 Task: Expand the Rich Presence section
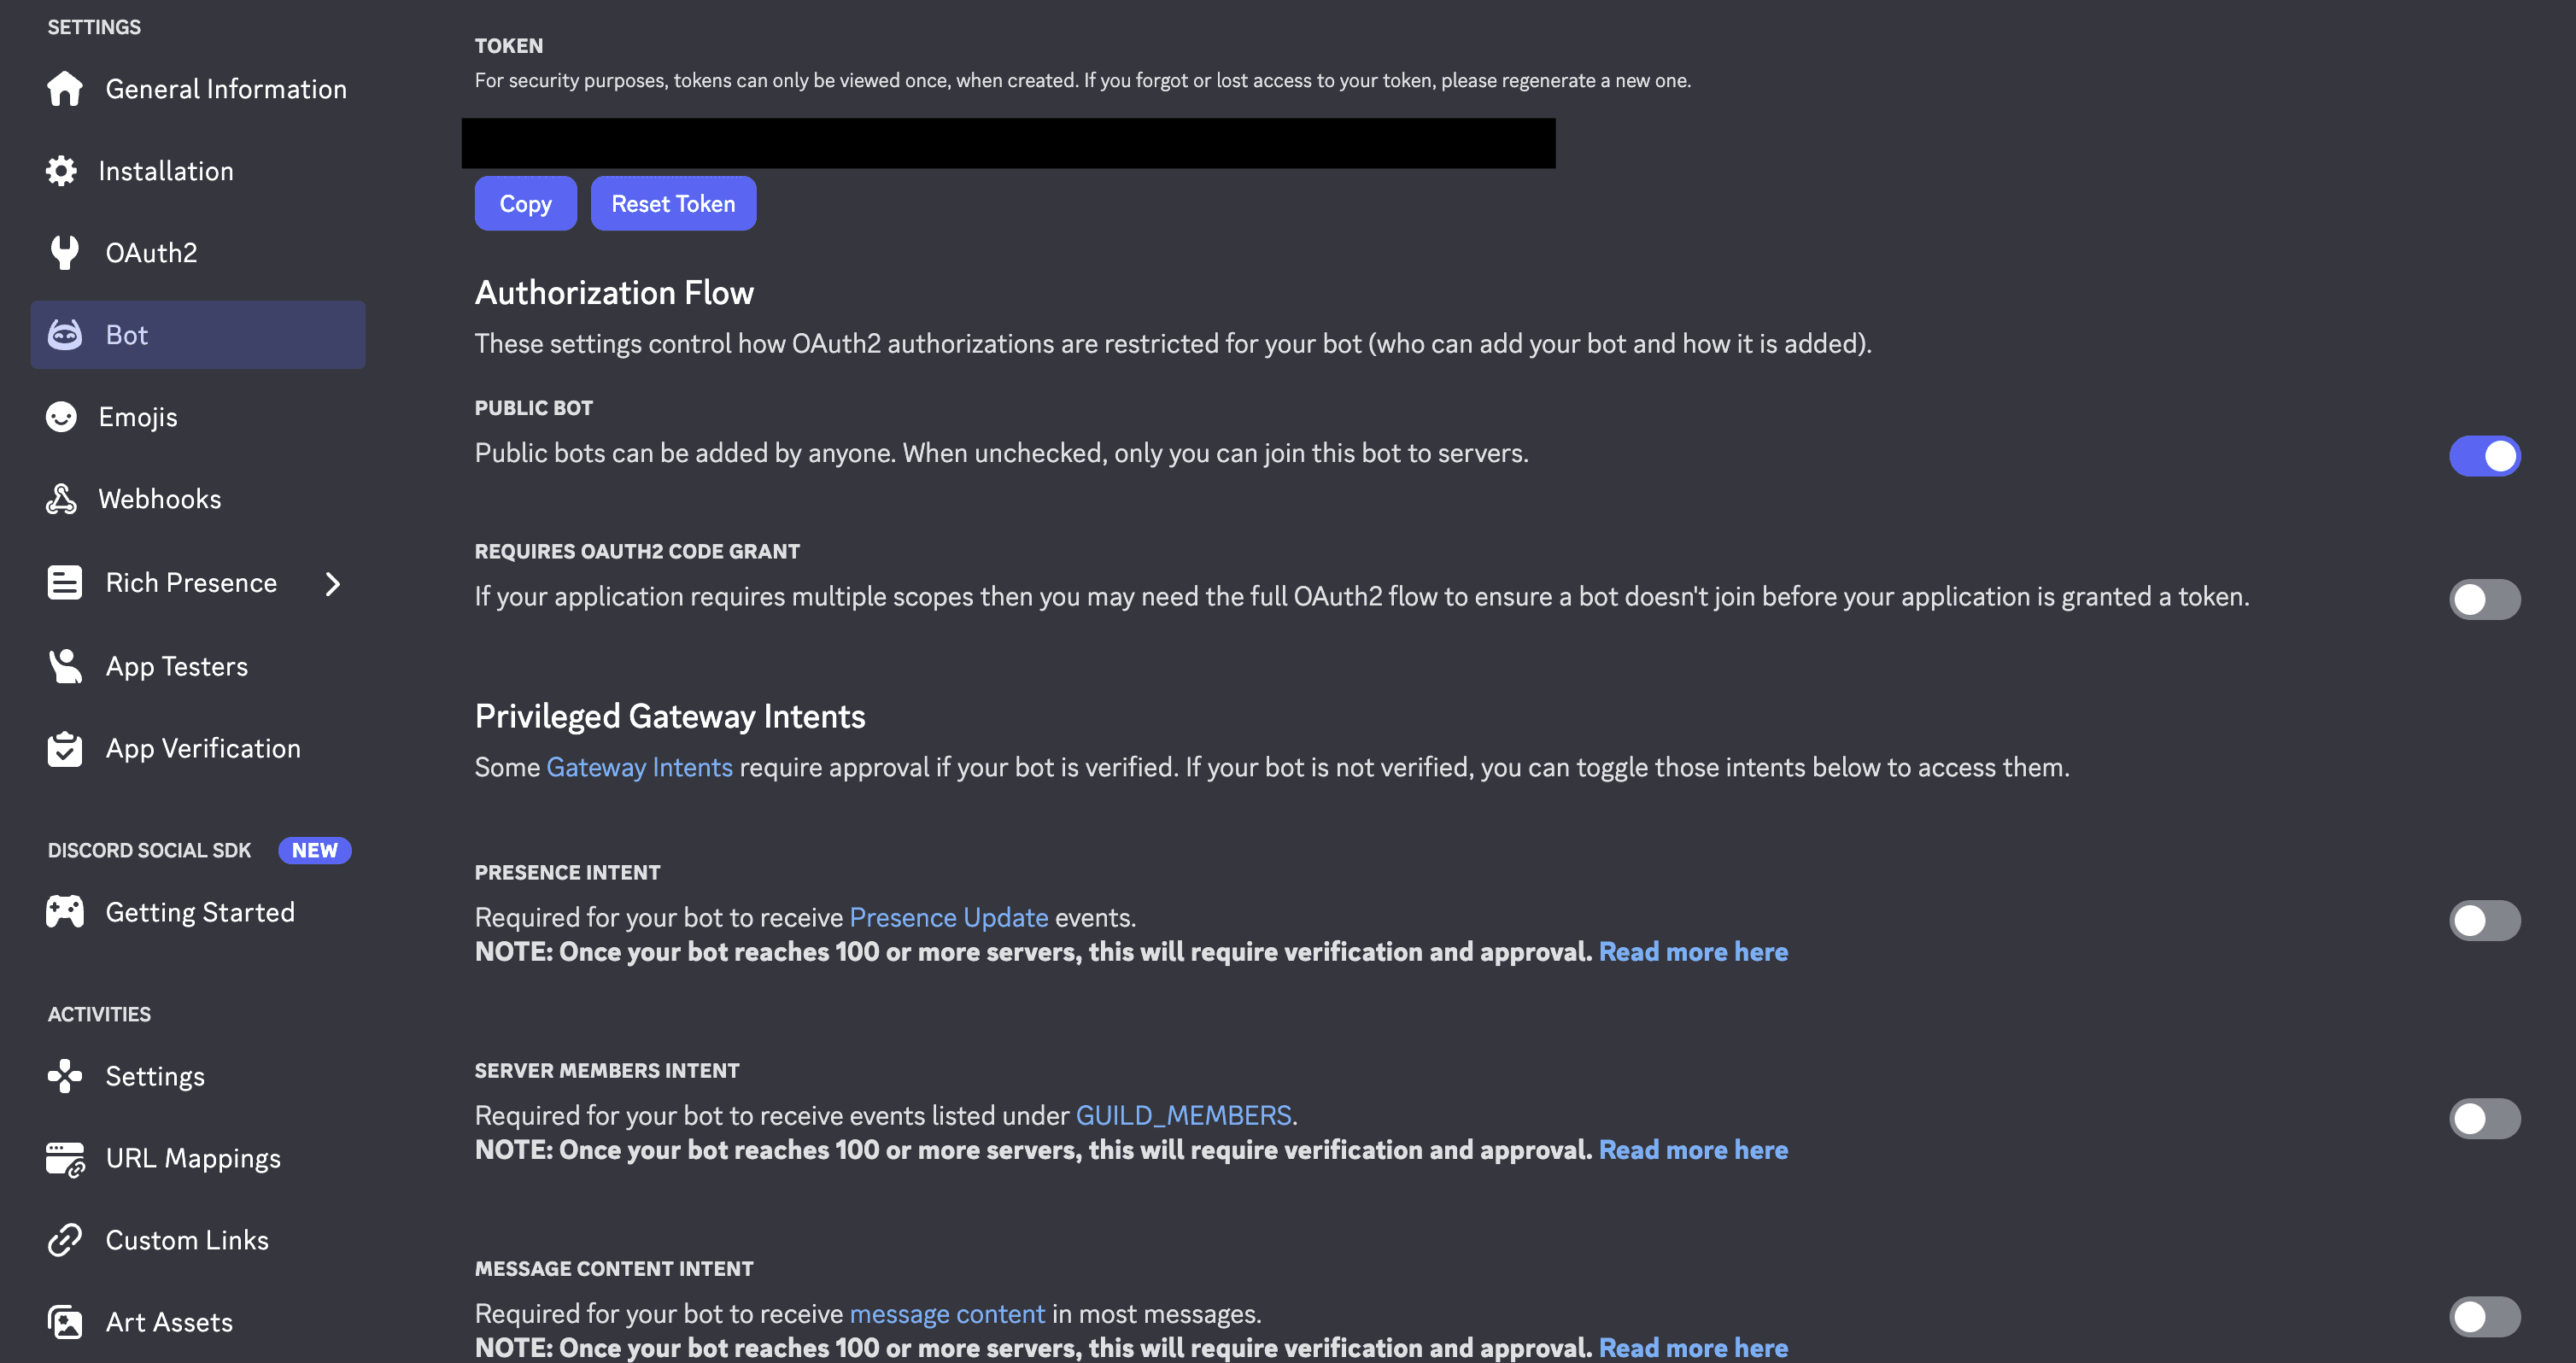333,583
